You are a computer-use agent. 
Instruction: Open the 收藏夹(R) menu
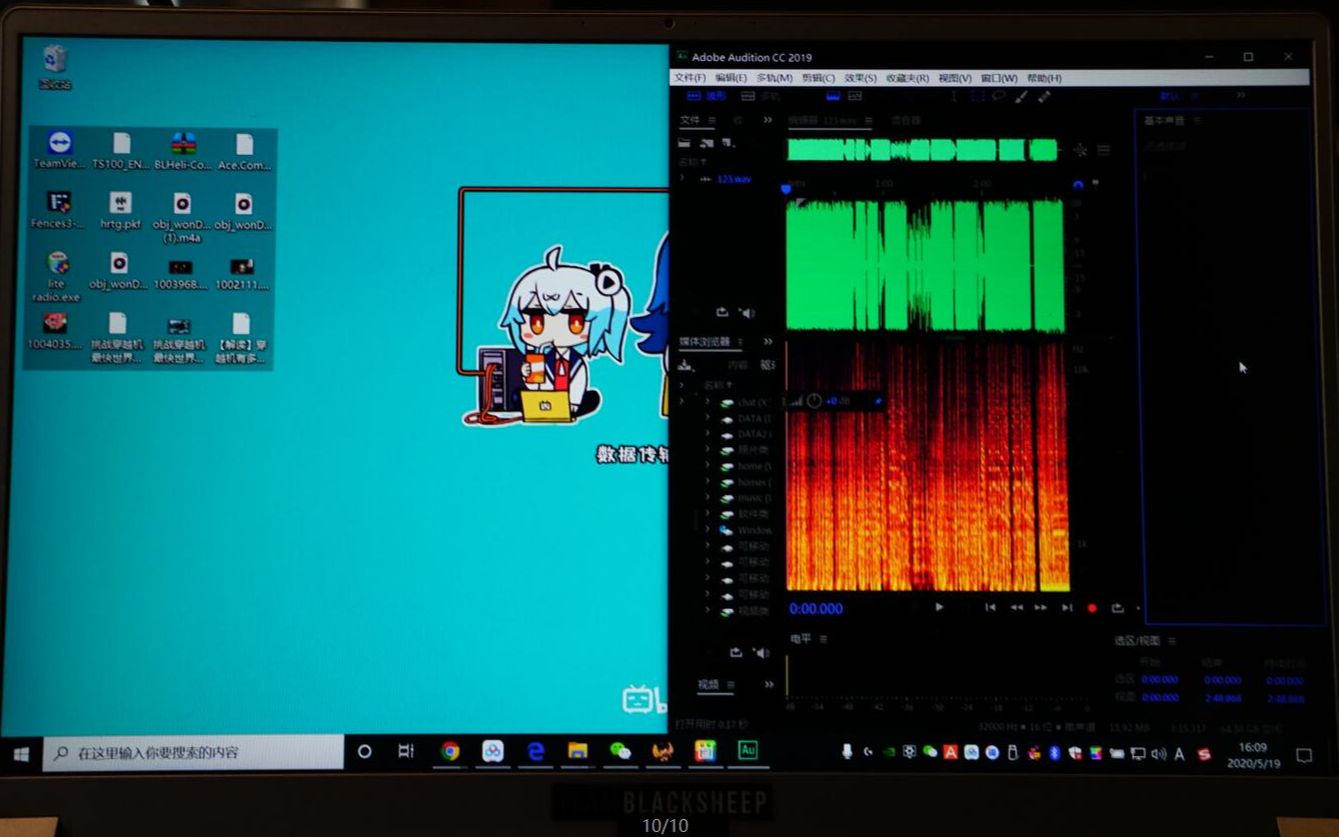(x=907, y=78)
